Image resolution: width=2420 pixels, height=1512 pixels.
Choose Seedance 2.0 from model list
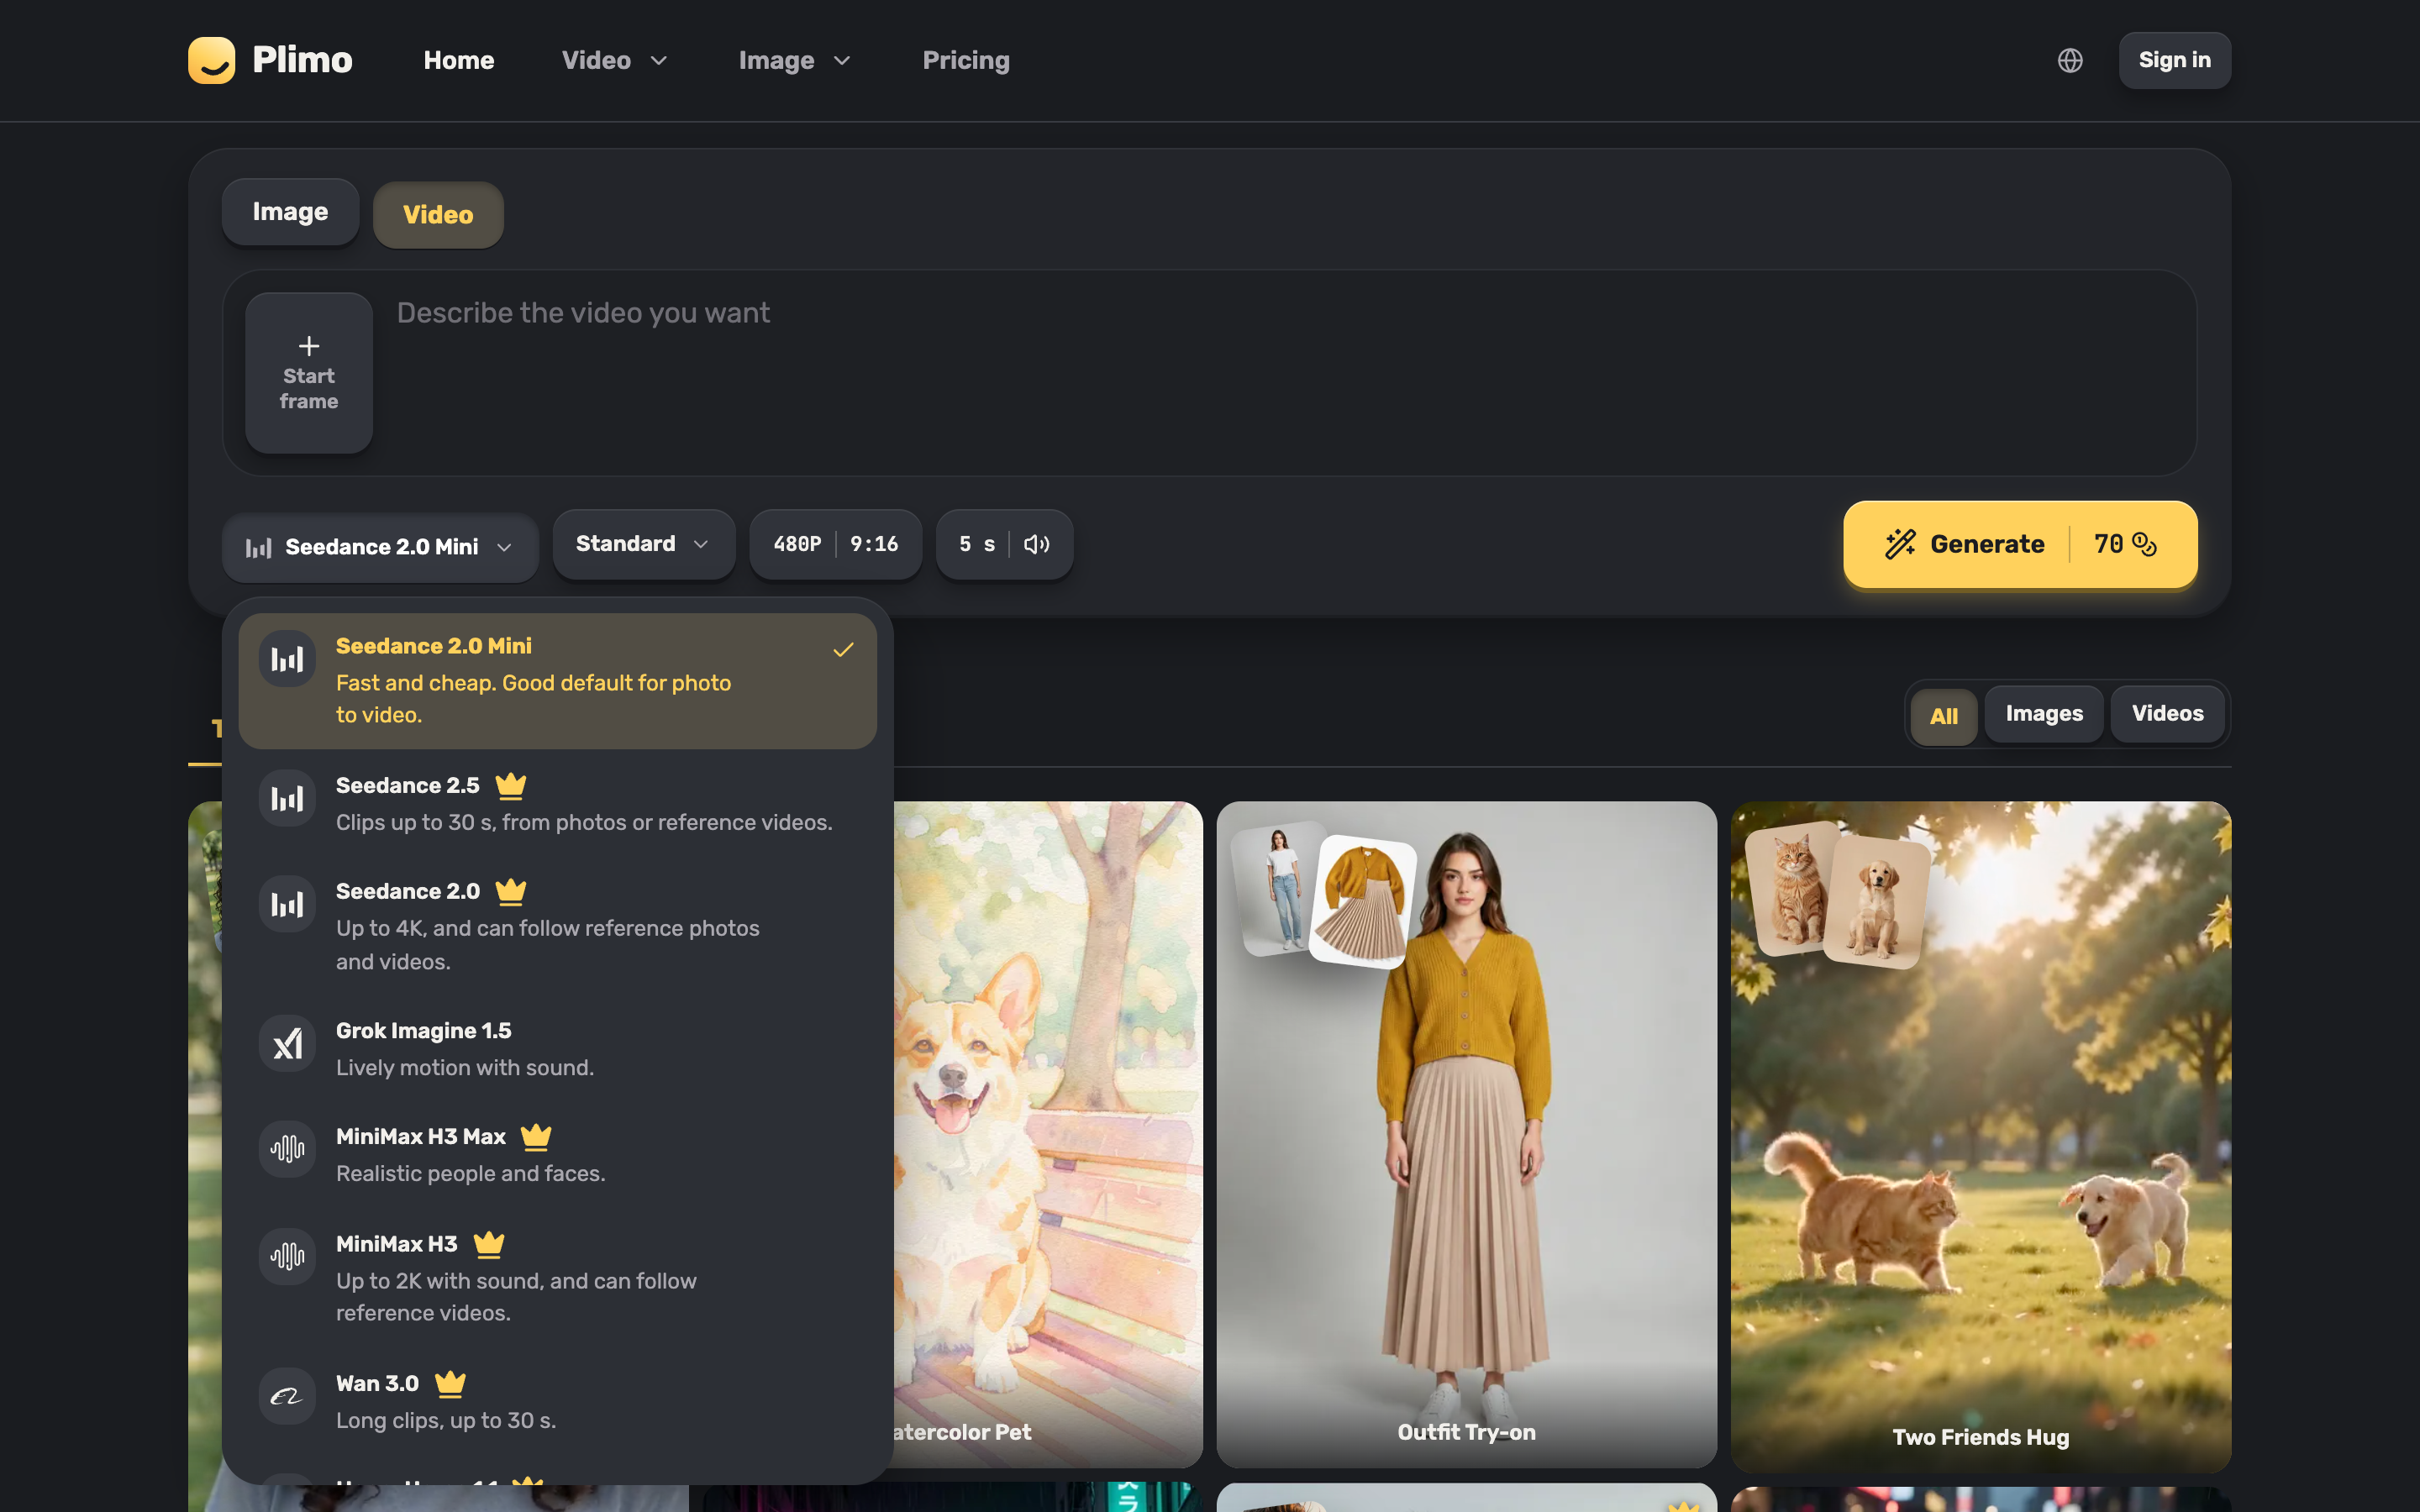557,925
